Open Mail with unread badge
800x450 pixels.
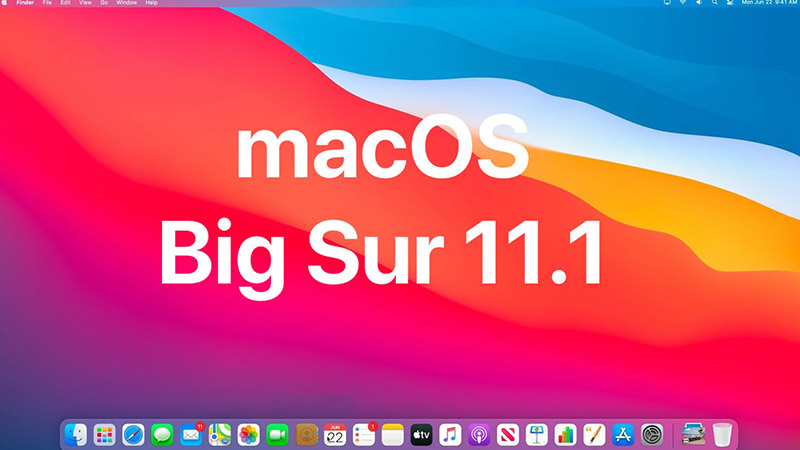[x=191, y=435]
